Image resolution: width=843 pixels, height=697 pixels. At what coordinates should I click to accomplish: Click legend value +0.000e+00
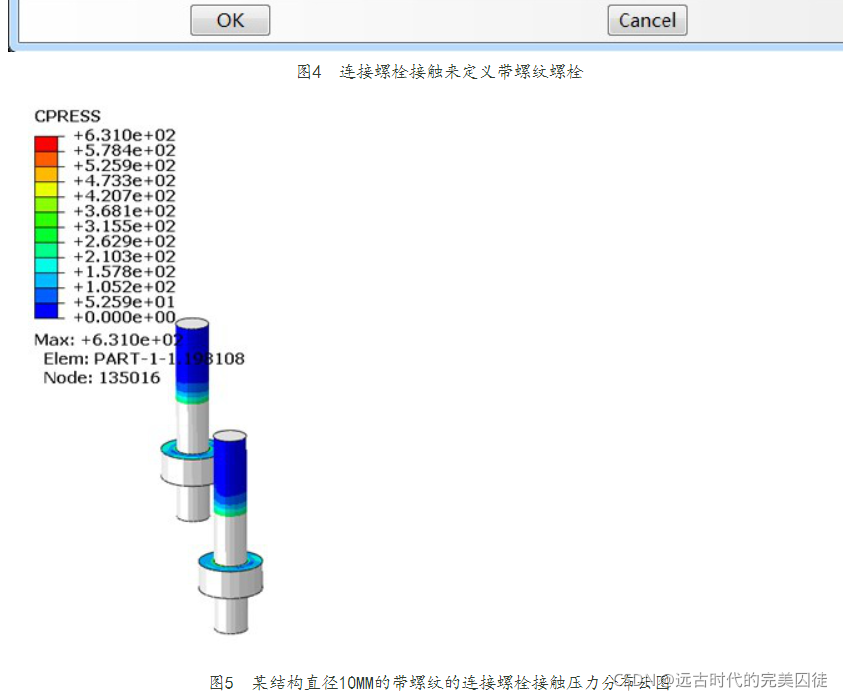[x=125, y=317]
